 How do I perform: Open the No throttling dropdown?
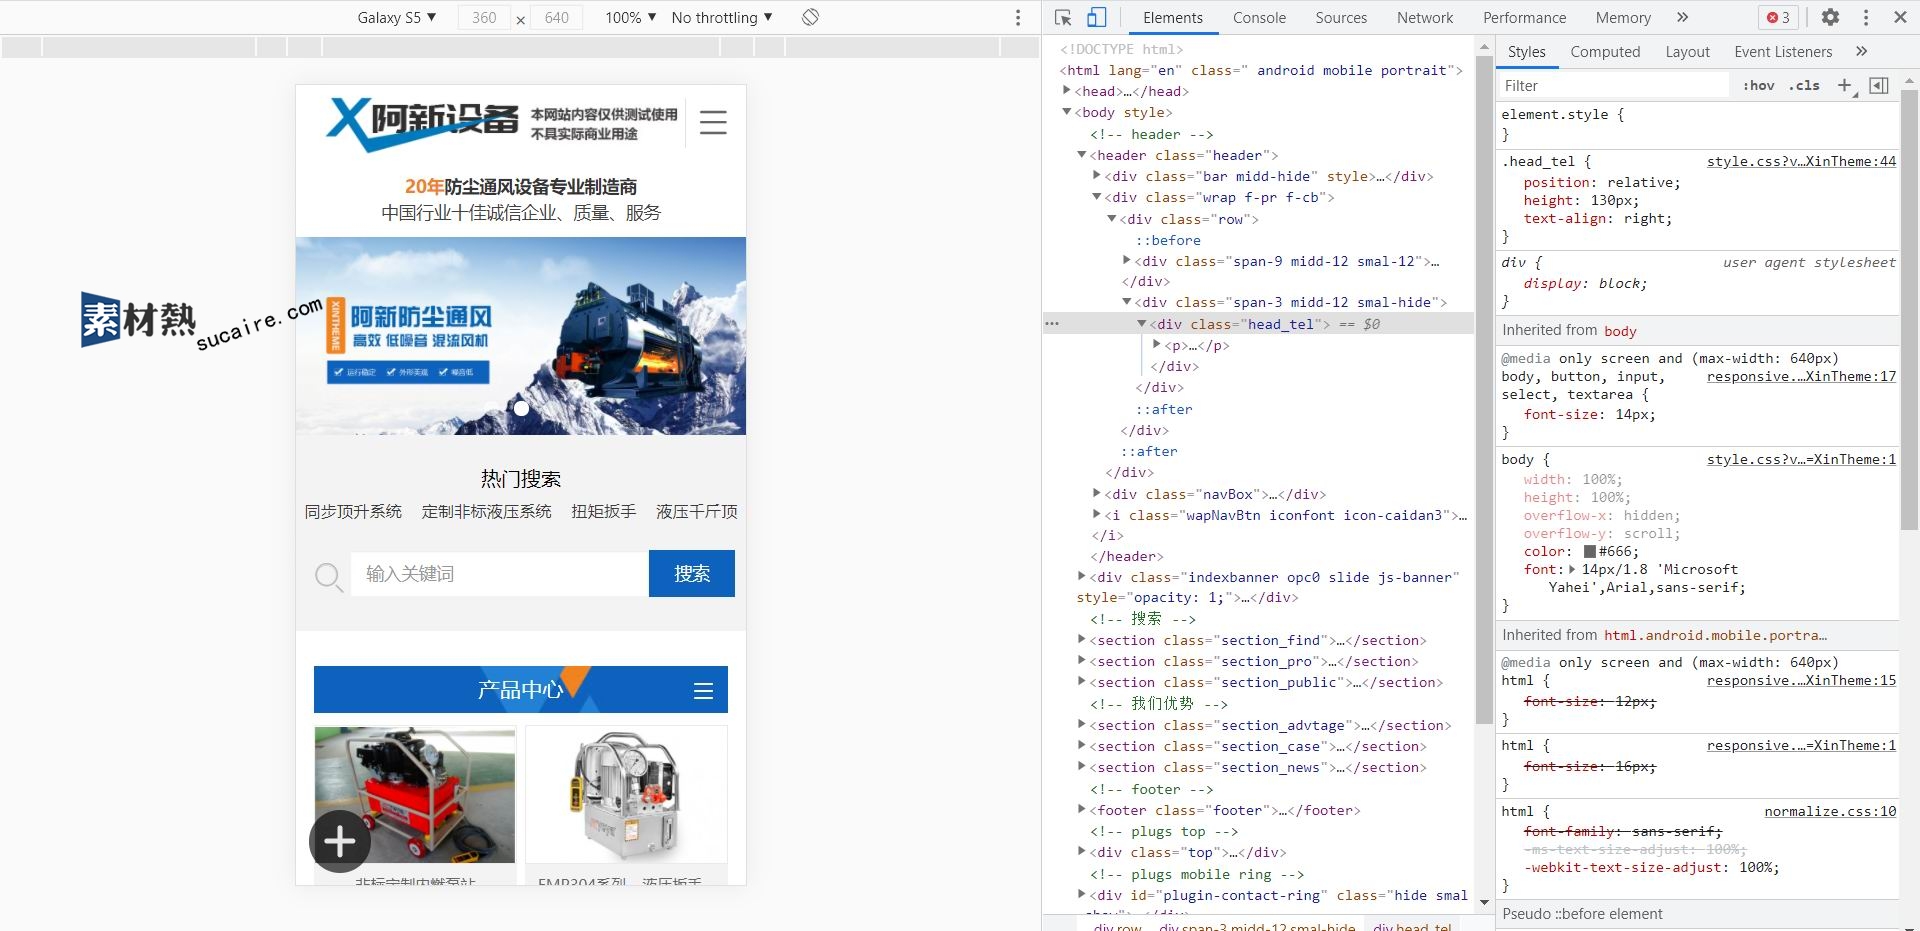coord(722,17)
